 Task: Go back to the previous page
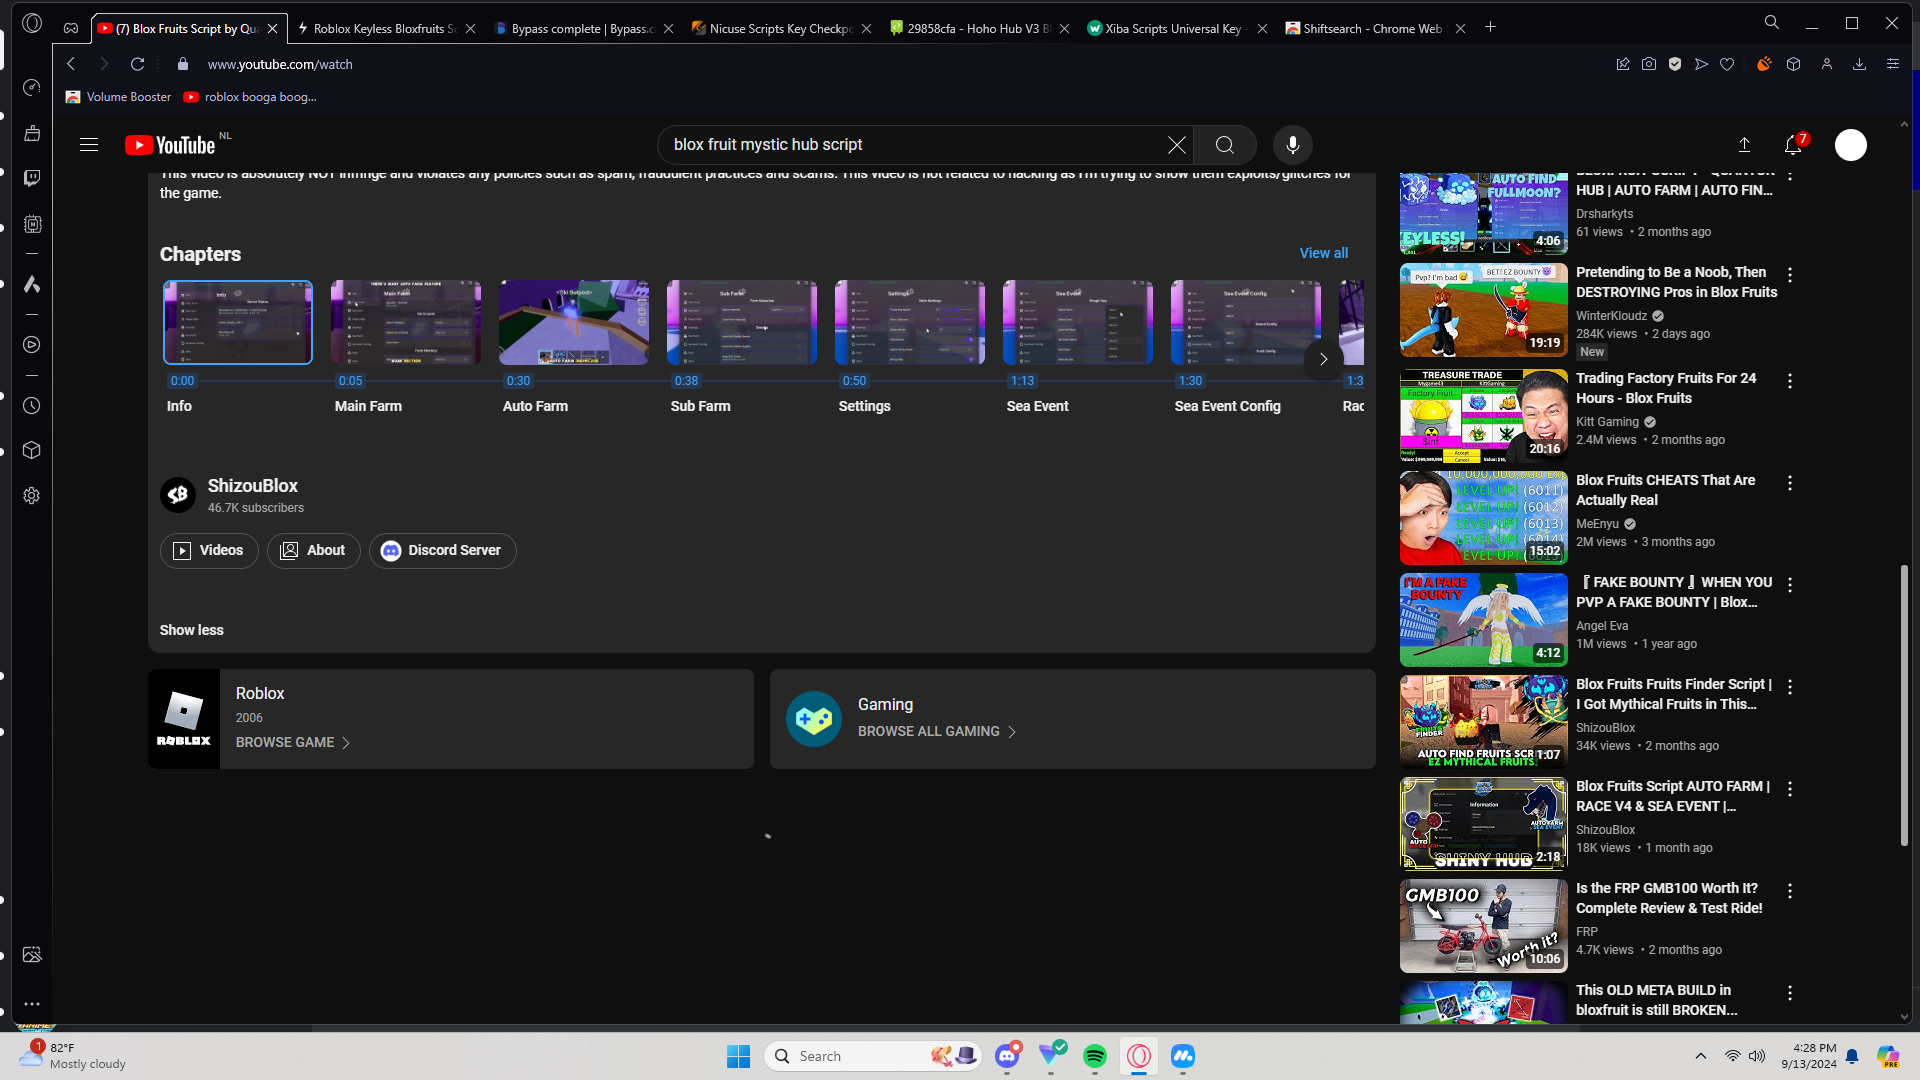pos(71,64)
